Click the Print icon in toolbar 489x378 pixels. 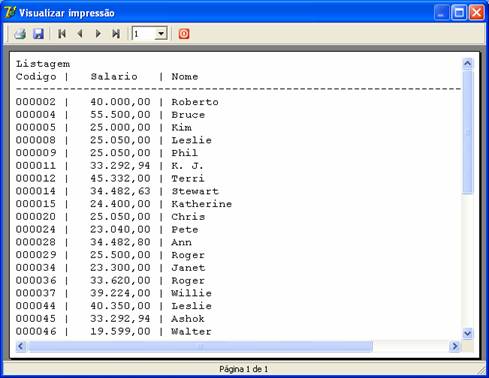(x=20, y=34)
